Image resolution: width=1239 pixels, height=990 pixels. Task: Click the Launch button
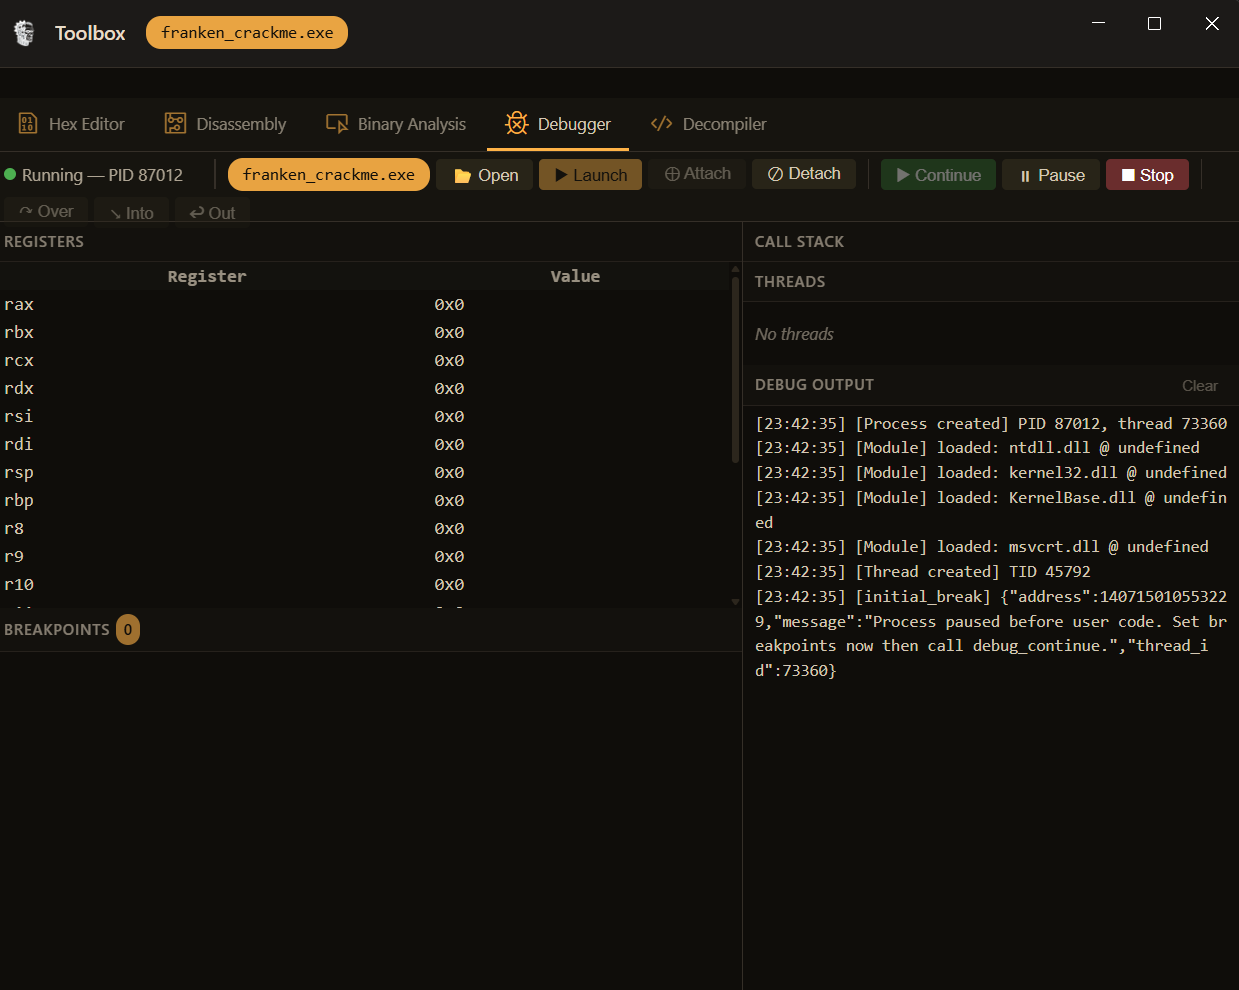(590, 175)
